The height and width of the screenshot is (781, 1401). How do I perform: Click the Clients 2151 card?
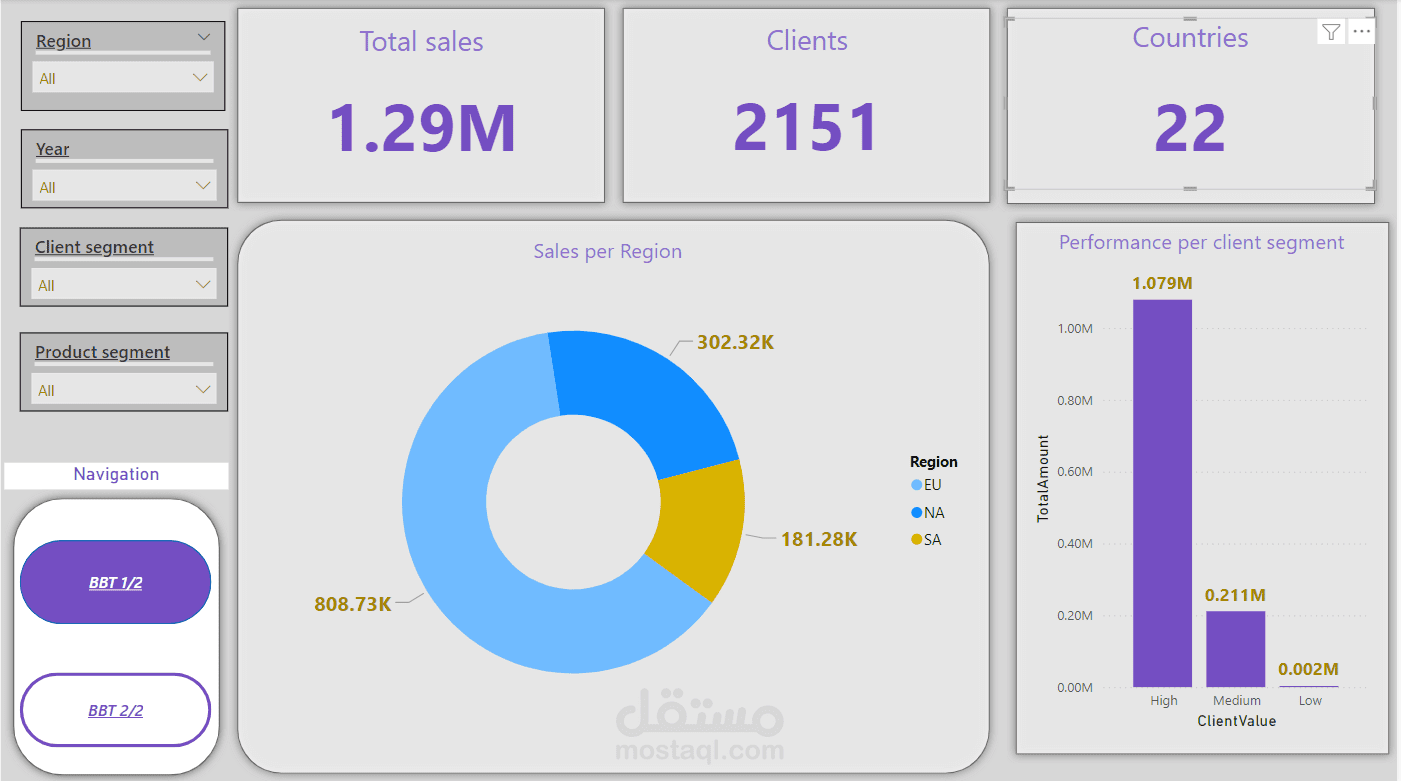pos(807,105)
